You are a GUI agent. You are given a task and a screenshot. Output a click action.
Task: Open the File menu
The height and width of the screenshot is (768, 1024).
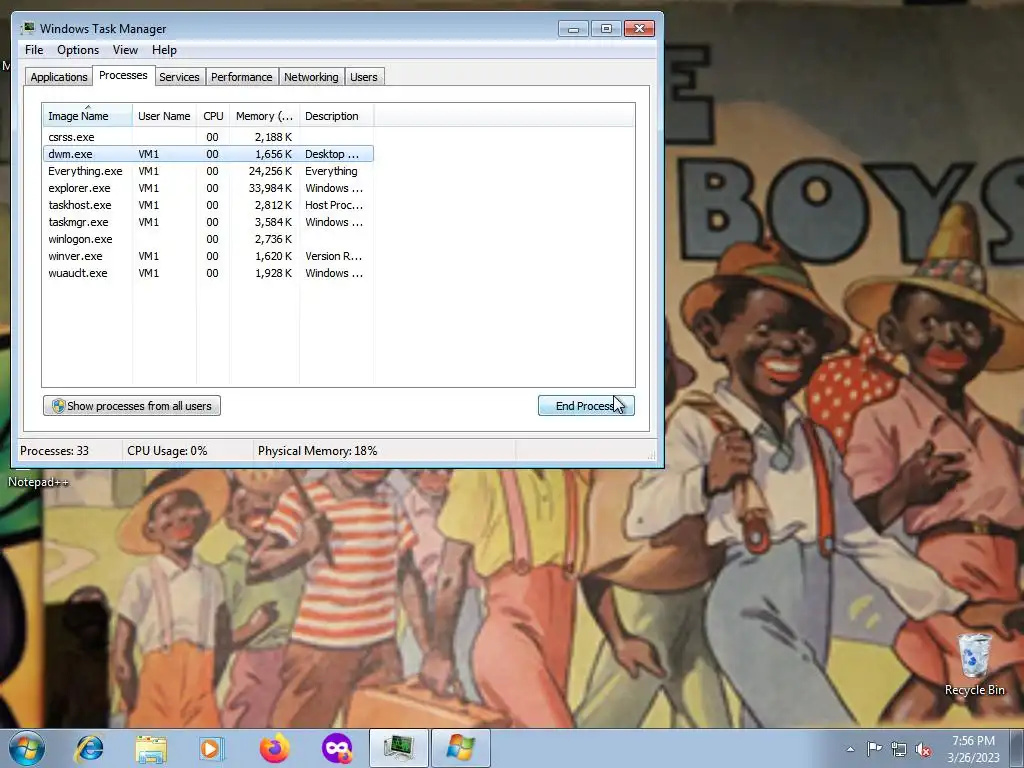point(34,50)
